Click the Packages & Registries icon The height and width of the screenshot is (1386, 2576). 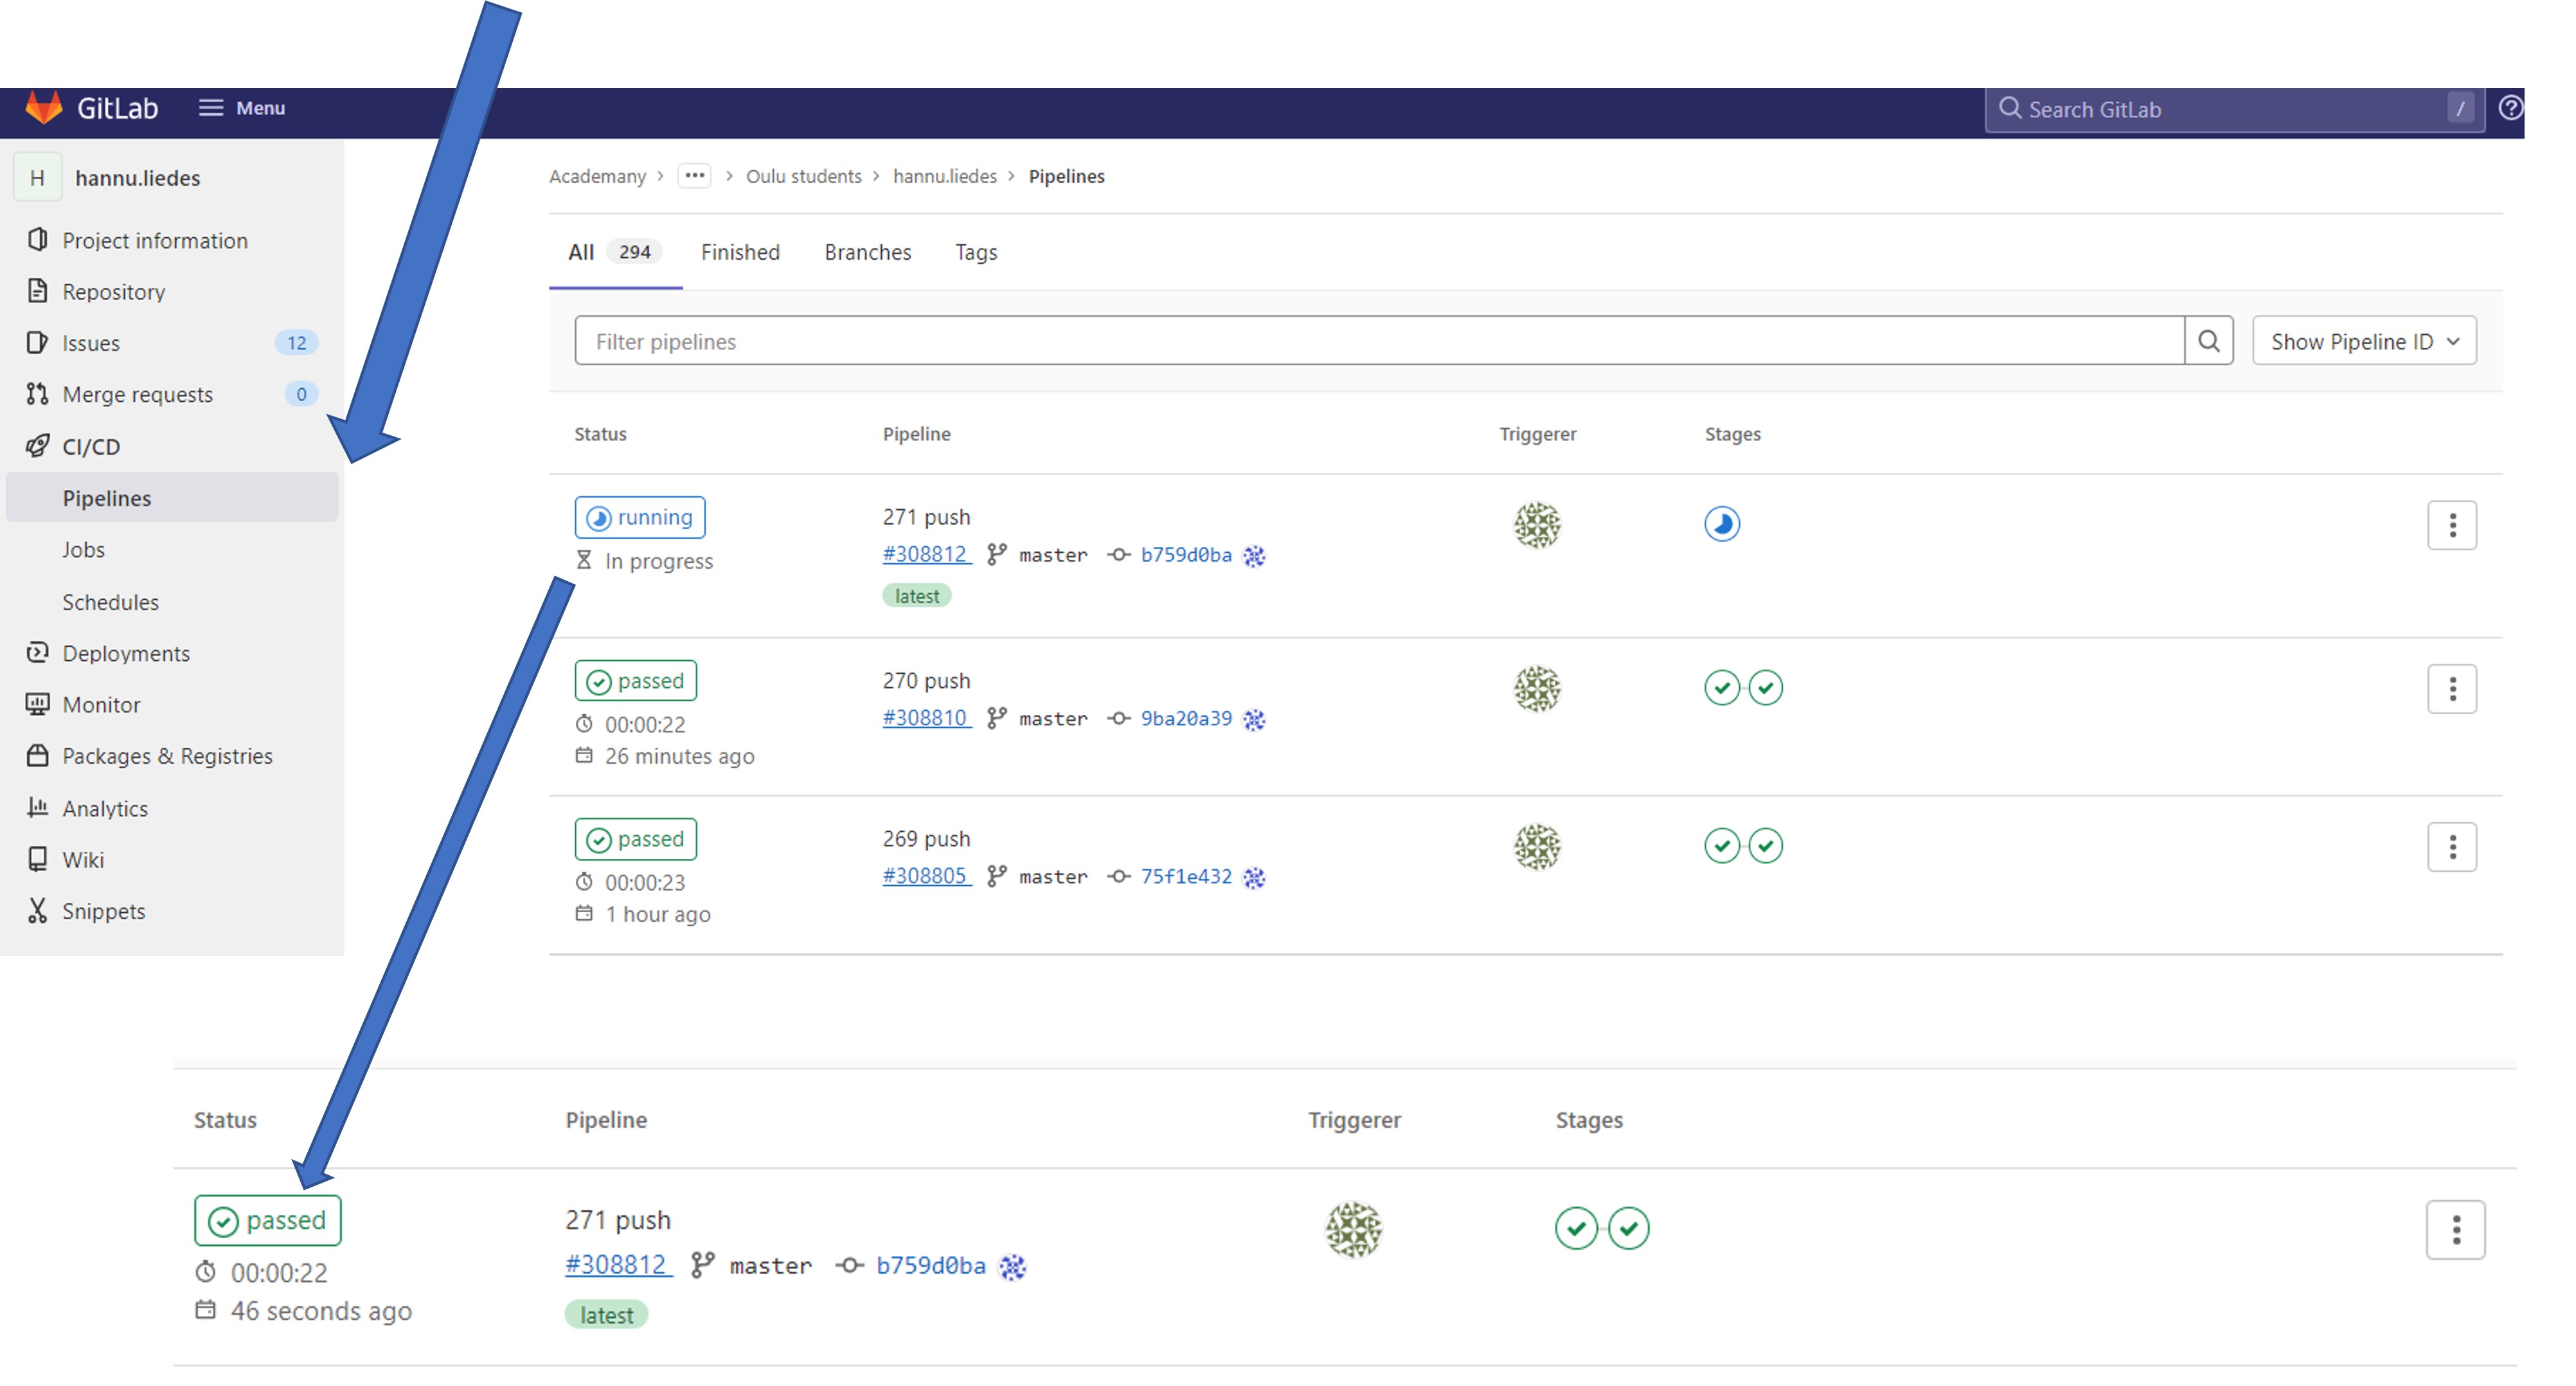click(37, 755)
